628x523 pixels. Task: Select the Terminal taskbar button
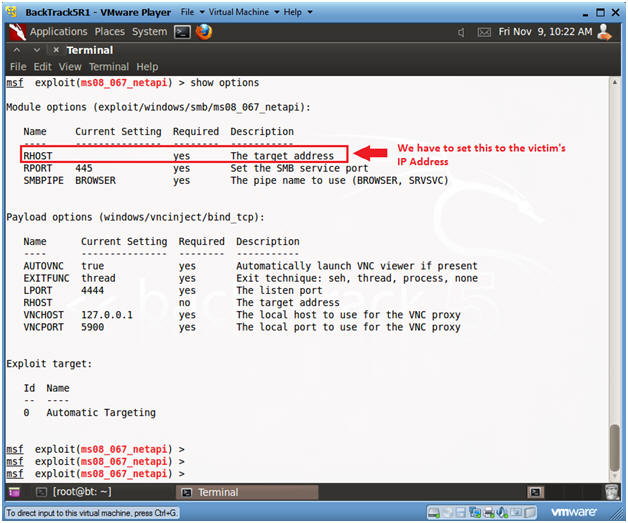(247, 492)
